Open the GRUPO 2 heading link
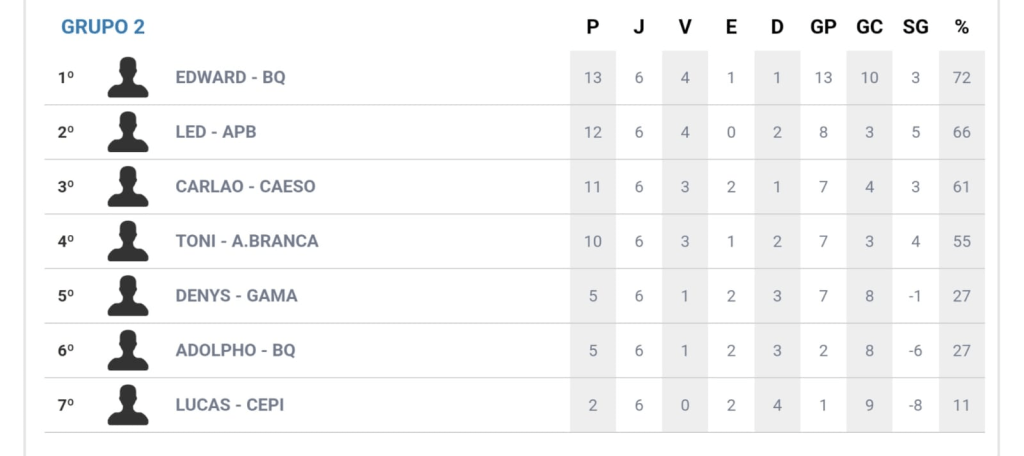 point(103,27)
